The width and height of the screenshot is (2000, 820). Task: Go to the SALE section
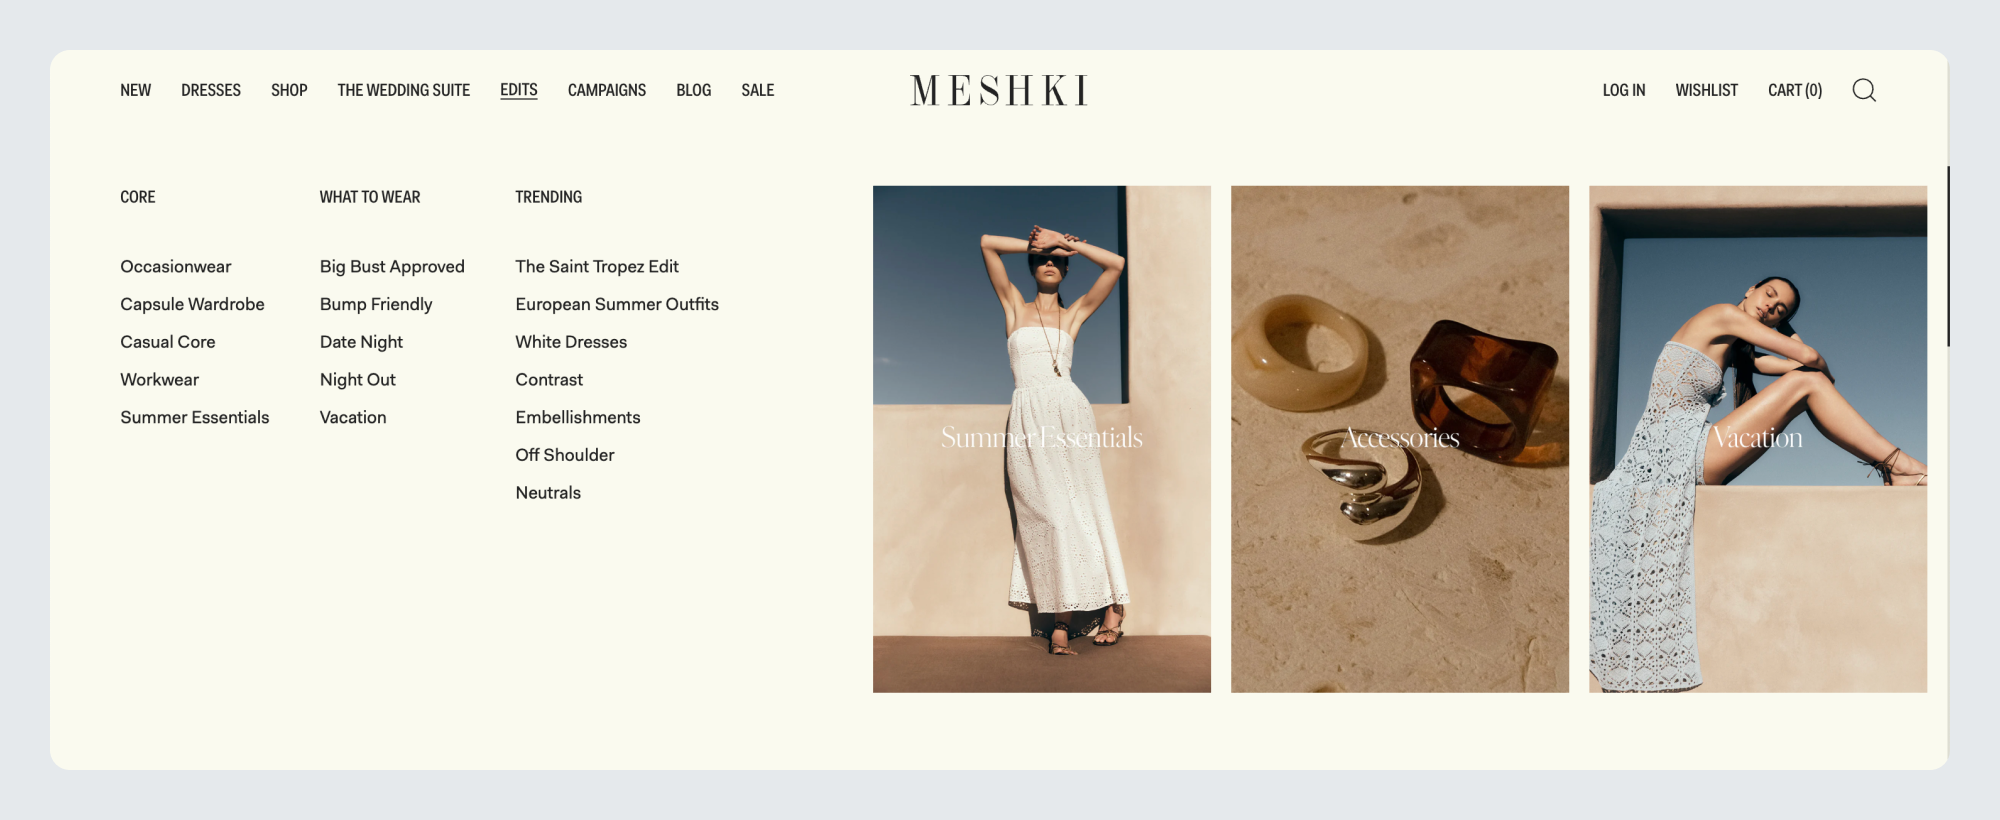(758, 90)
